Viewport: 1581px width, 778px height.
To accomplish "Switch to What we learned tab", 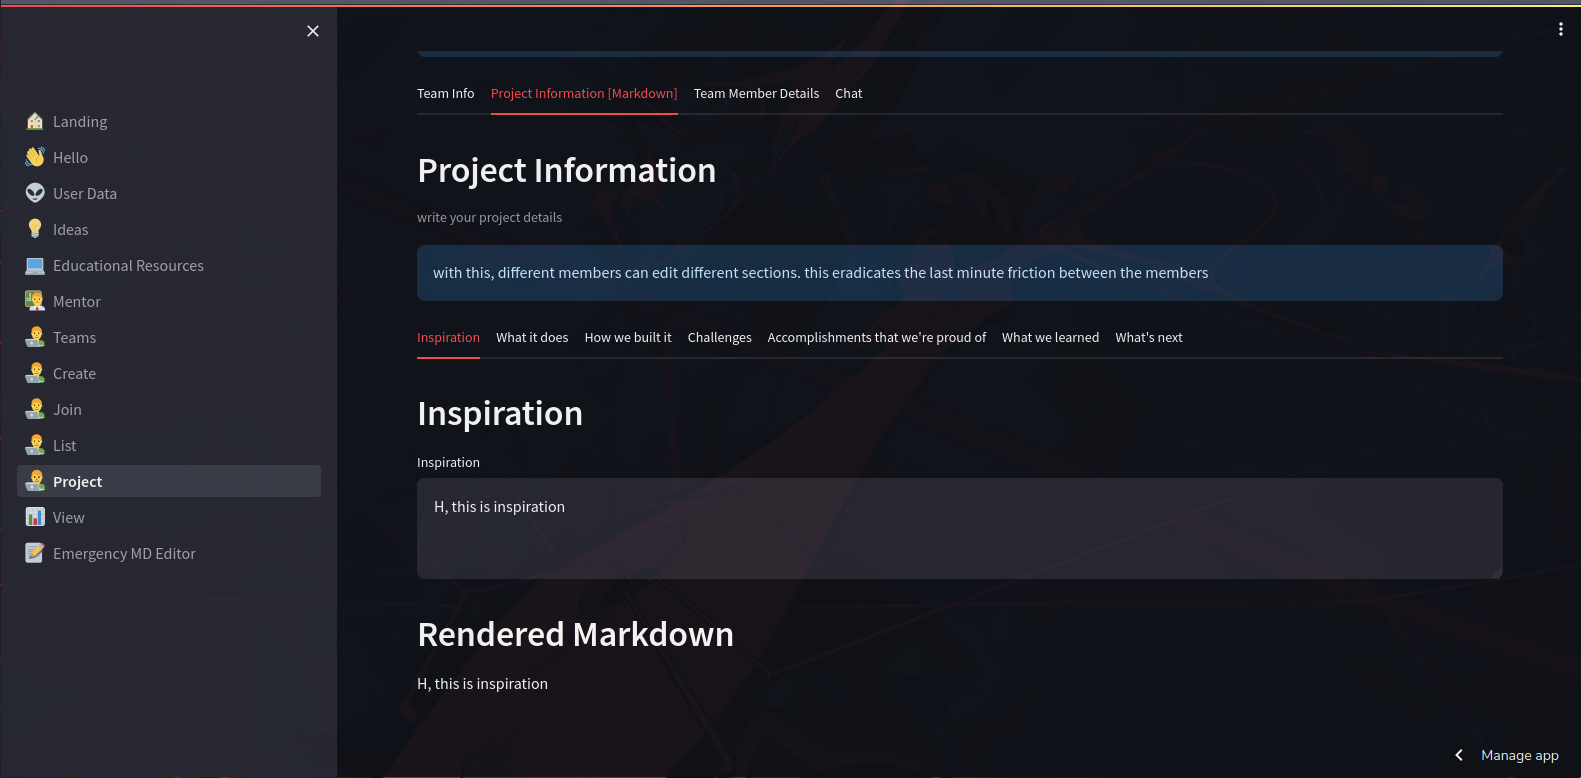I will [x=1050, y=337].
